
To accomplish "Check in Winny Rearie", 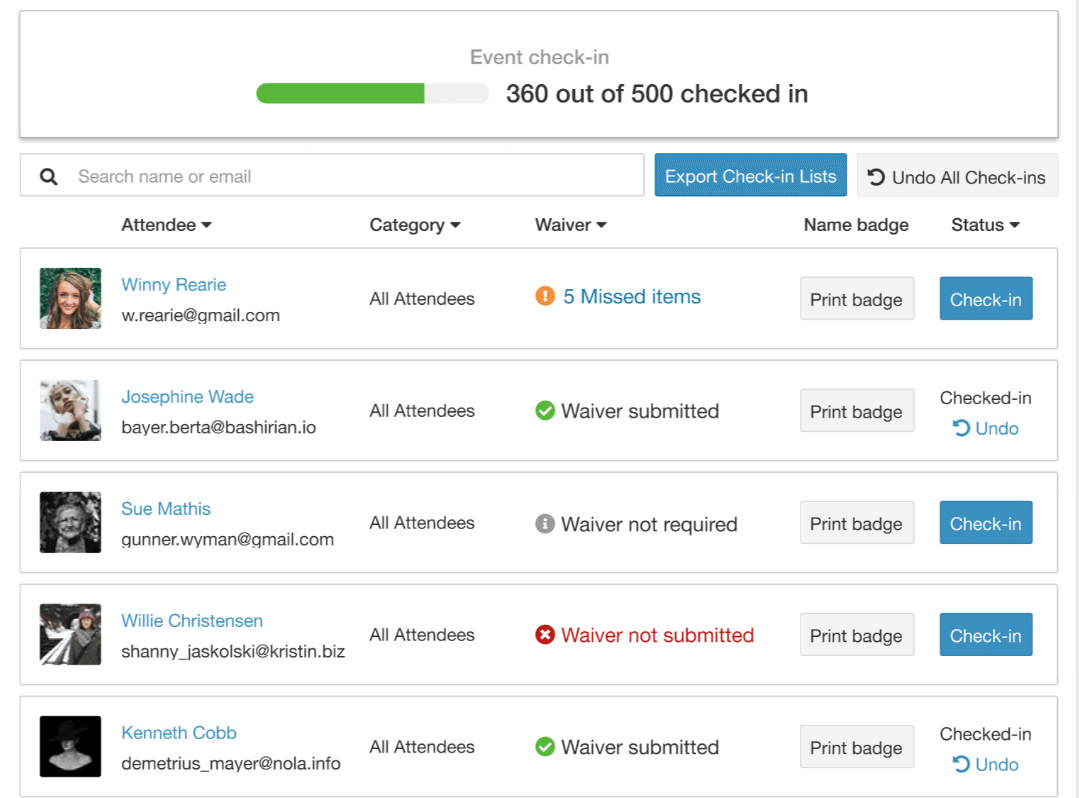I will (x=985, y=299).
